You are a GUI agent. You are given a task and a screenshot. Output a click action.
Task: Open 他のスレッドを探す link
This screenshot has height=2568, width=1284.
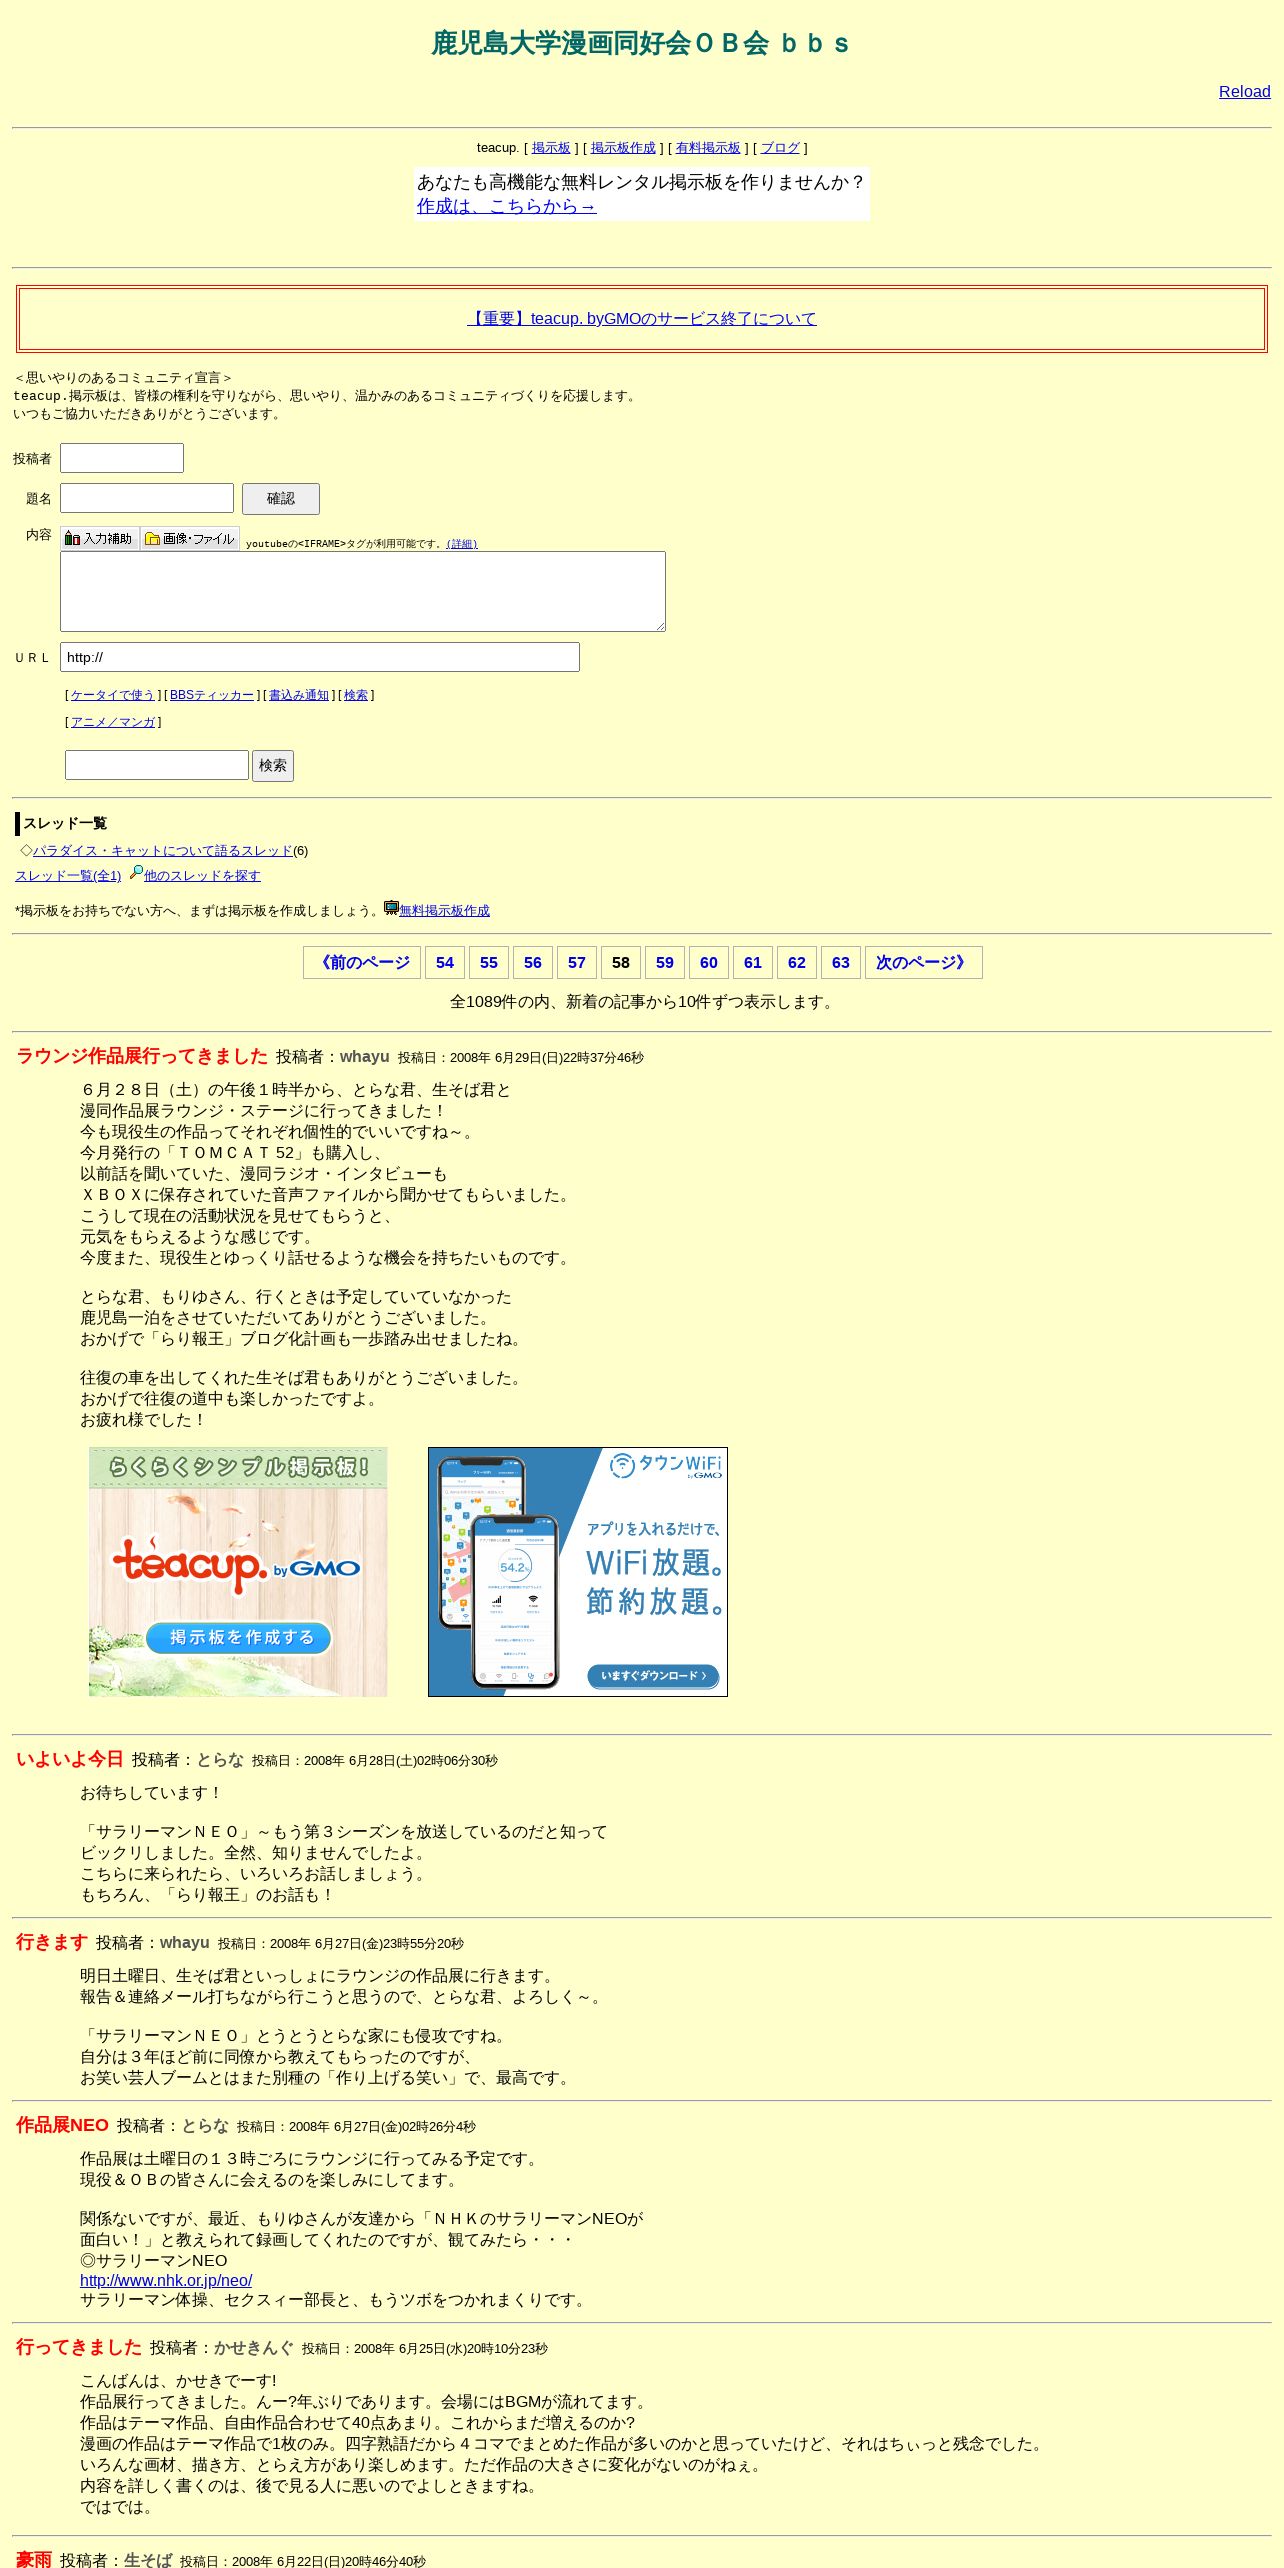click(x=202, y=876)
